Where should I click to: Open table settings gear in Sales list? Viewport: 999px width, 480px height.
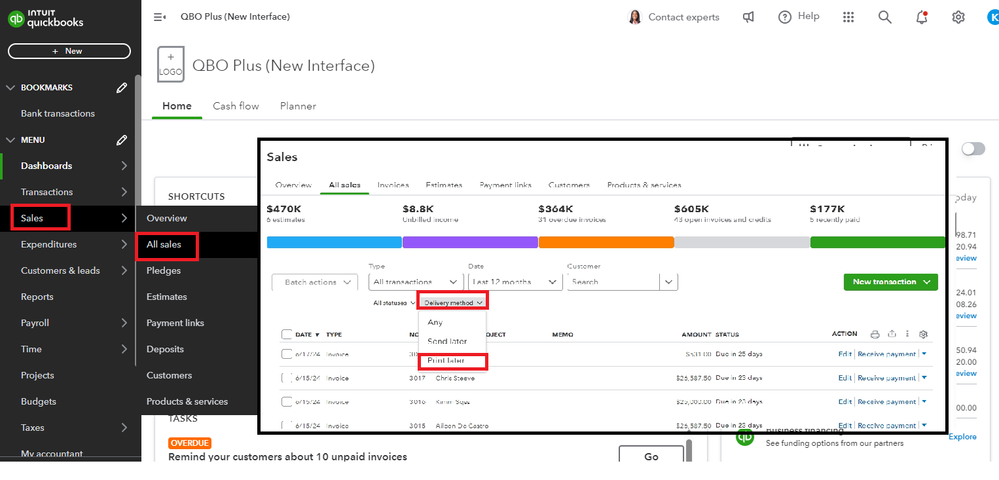923,334
